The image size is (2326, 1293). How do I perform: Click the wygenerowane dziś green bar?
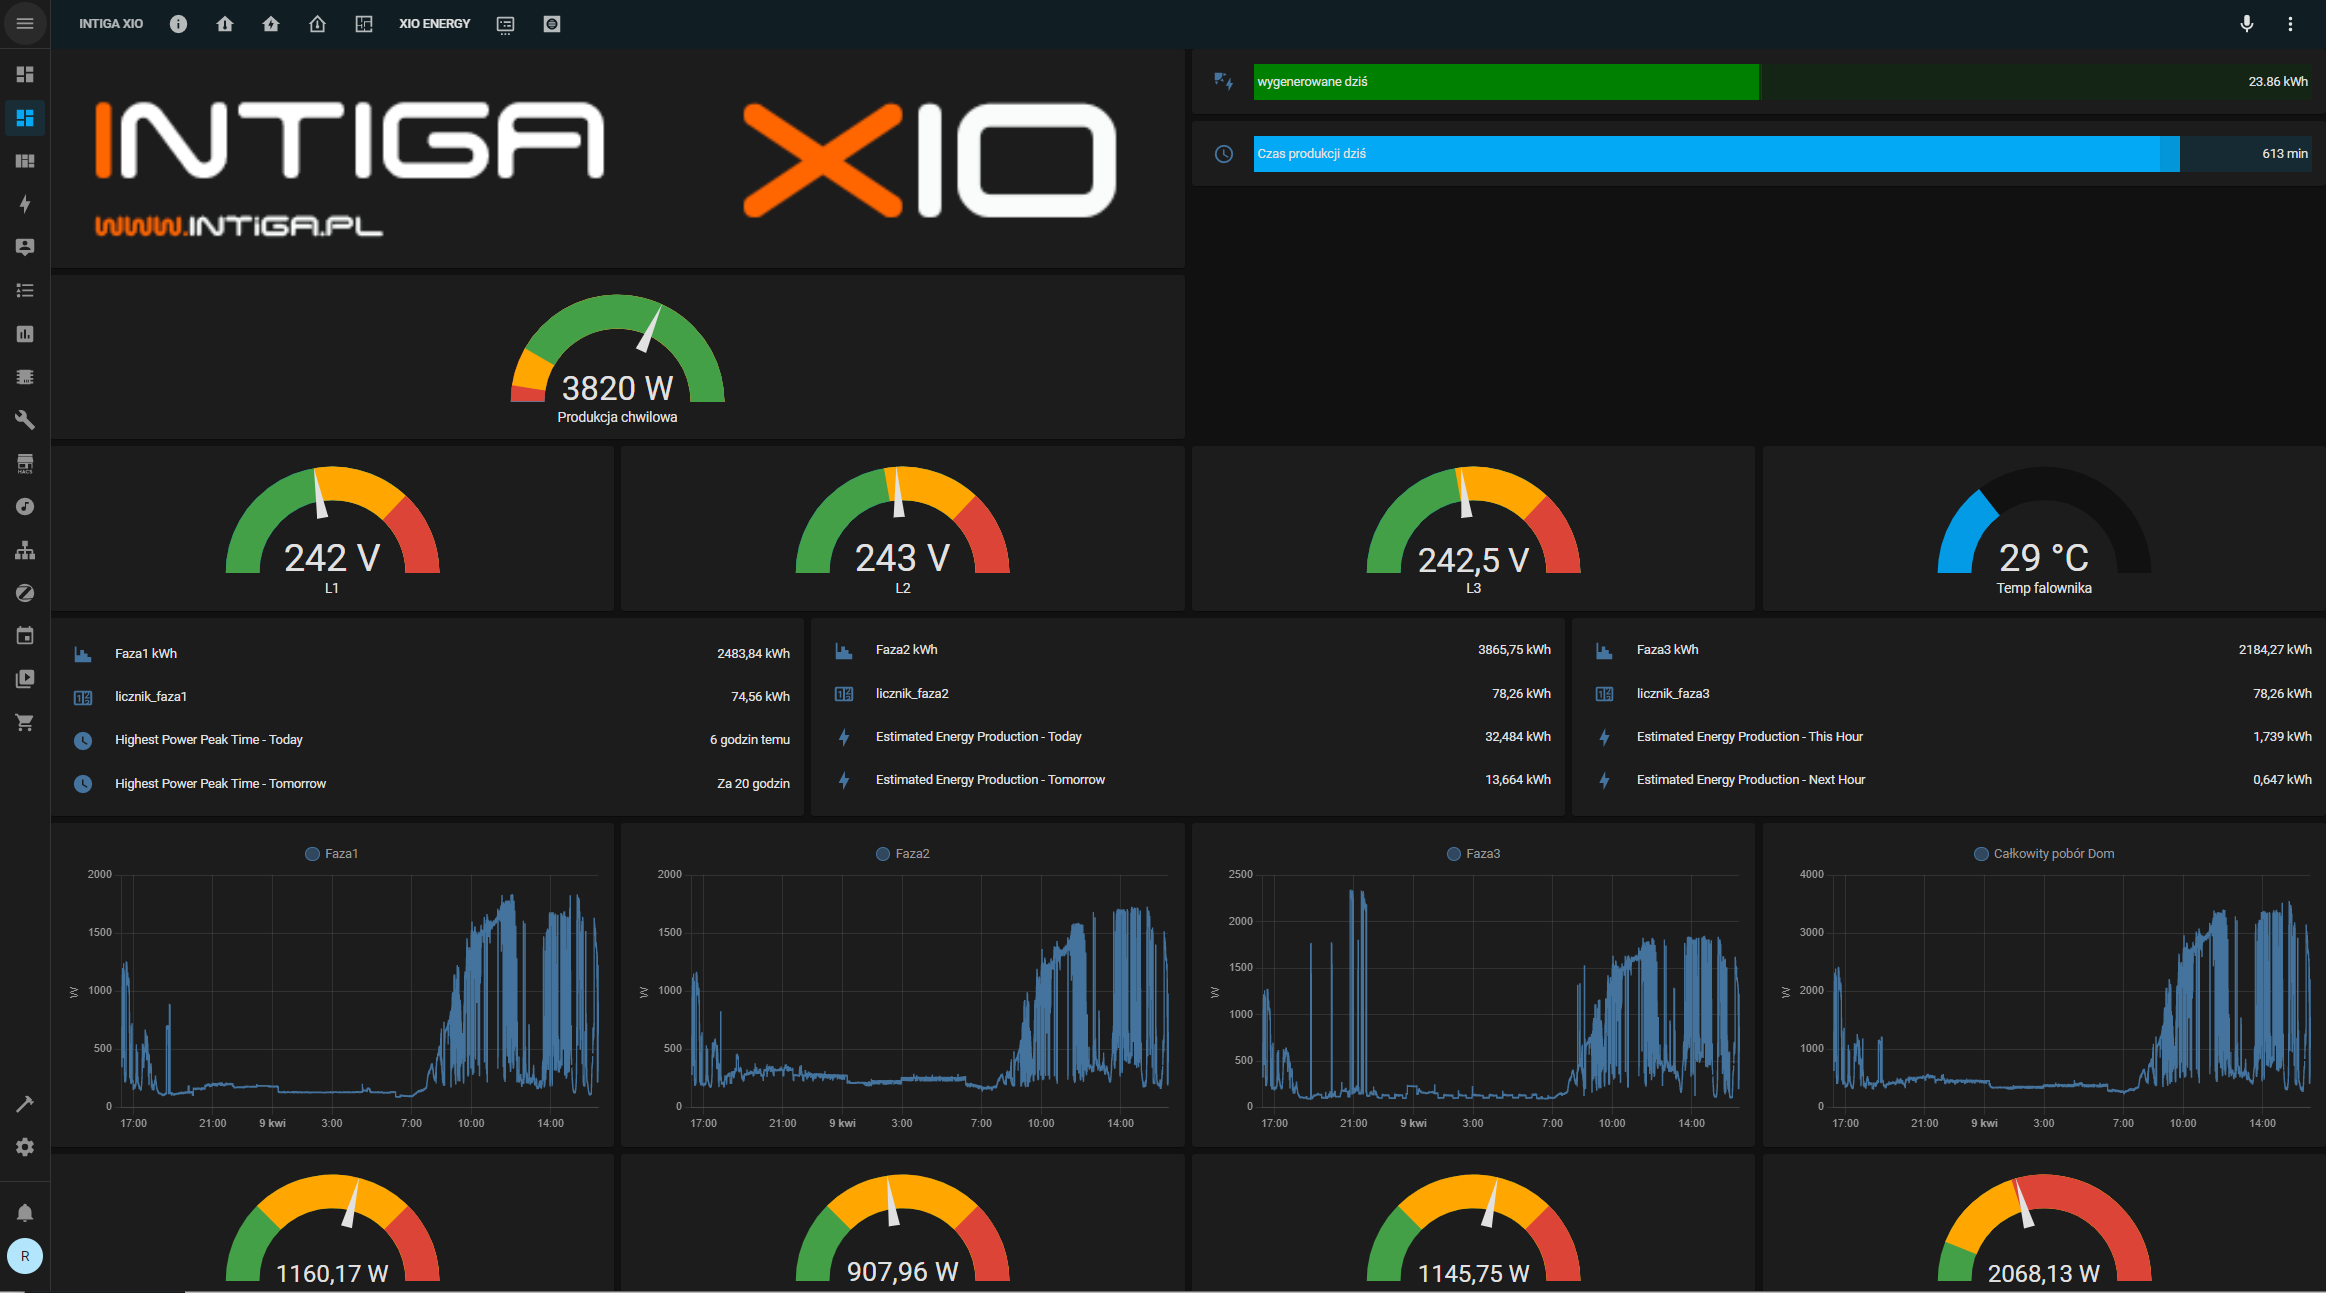pyautogui.click(x=1505, y=82)
